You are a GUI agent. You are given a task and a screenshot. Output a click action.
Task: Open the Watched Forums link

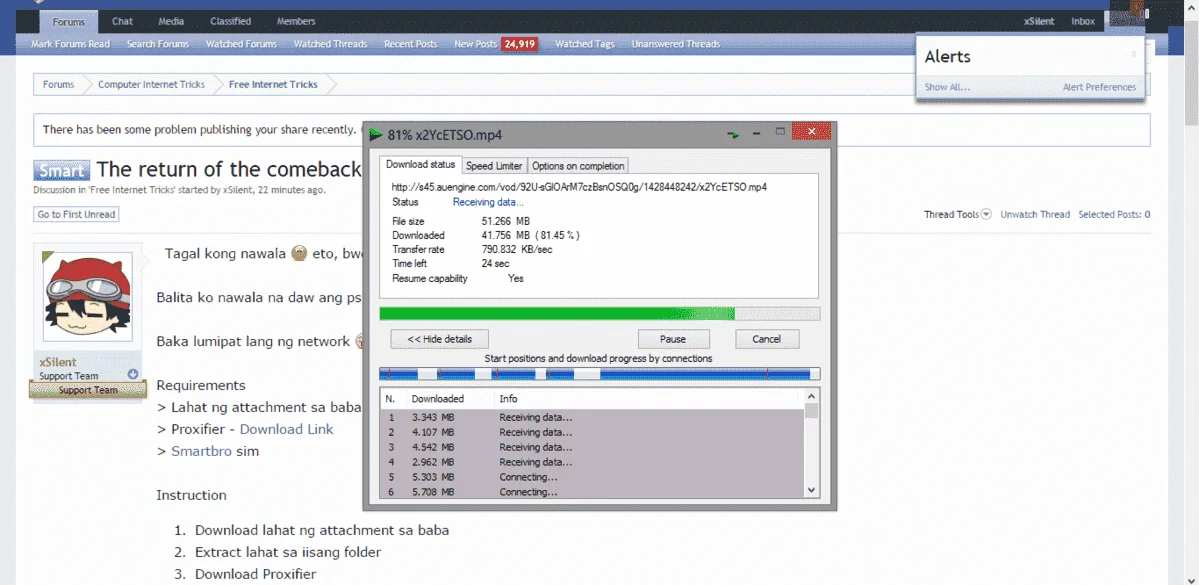(241, 44)
